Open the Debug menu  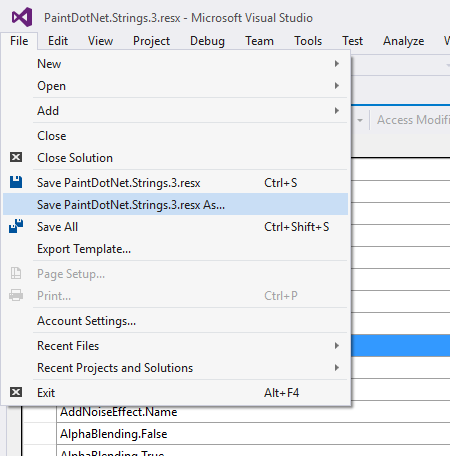click(x=207, y=41)
